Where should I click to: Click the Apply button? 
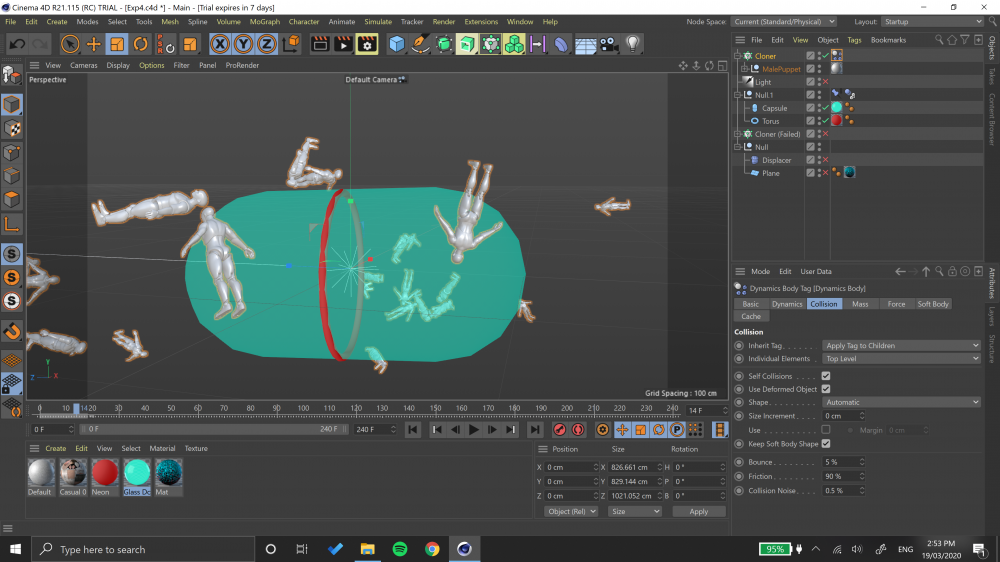698,512
